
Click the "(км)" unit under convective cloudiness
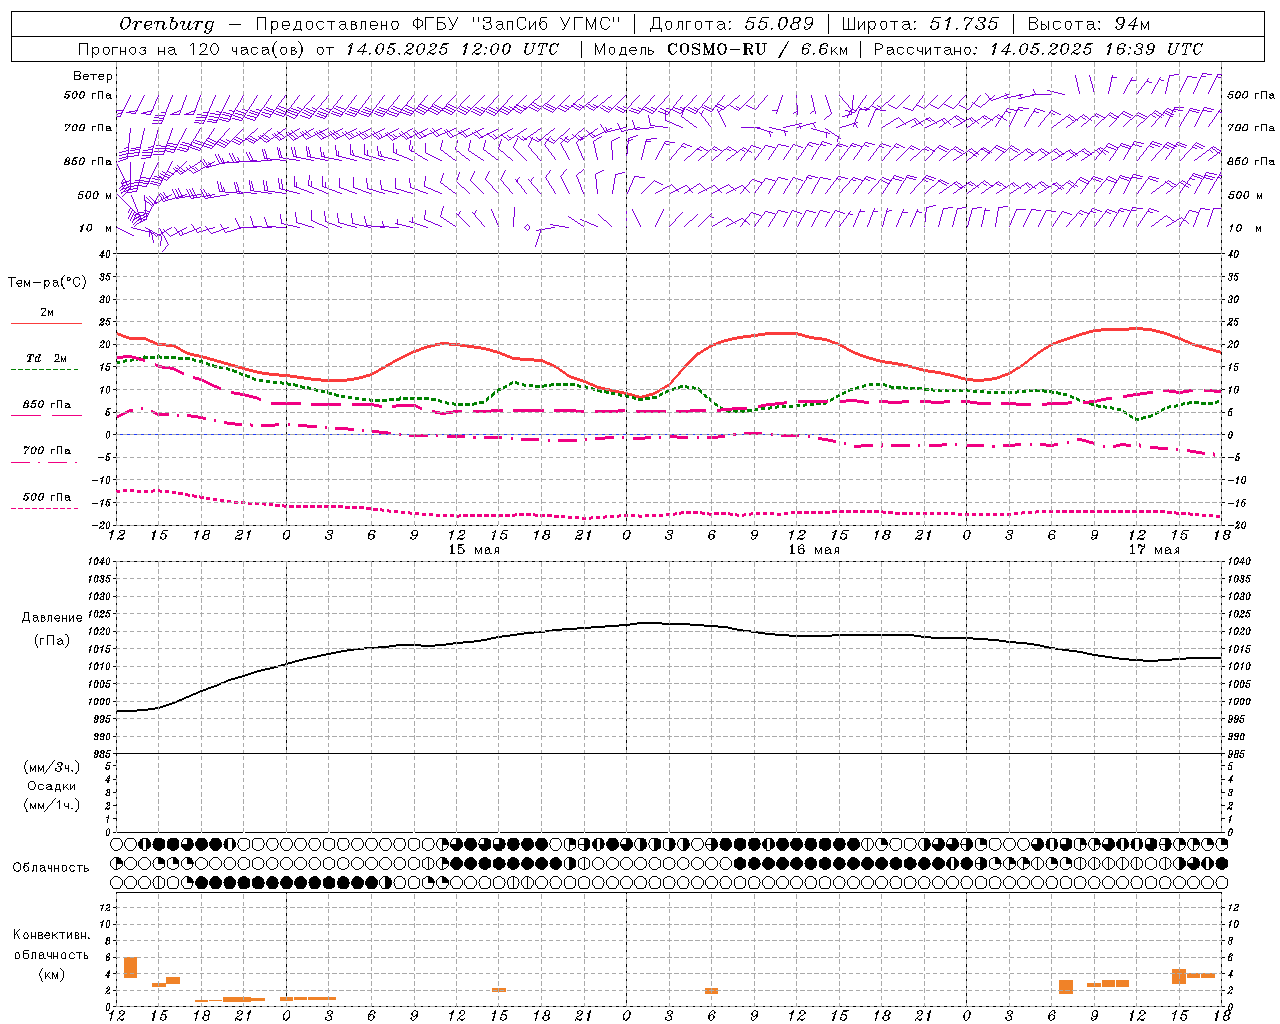coord(52,974)
